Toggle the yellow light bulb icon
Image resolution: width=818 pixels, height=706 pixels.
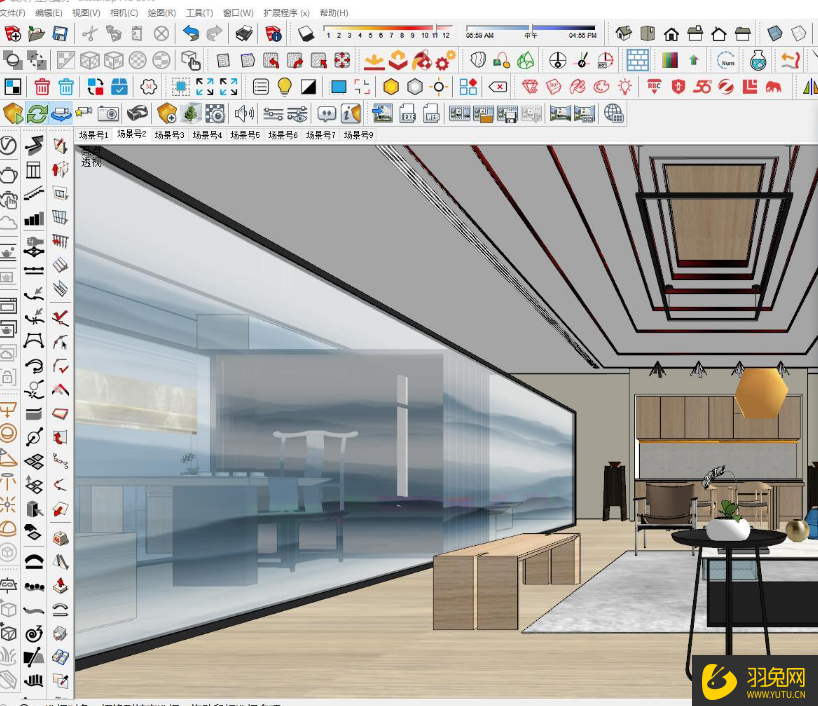click(x=285, y=87)
